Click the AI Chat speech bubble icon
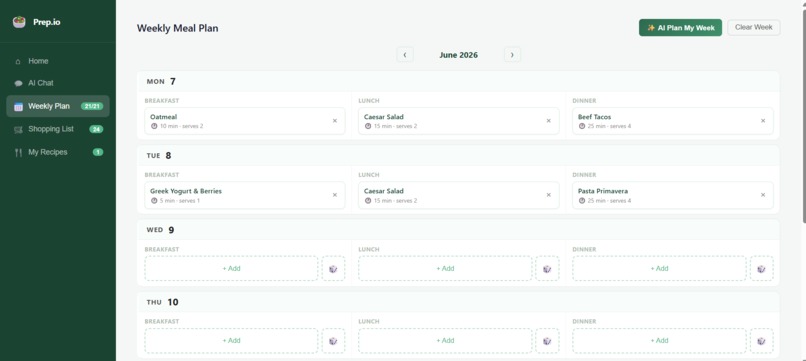Viewport: 806px width, 361px height. [19, 83]
